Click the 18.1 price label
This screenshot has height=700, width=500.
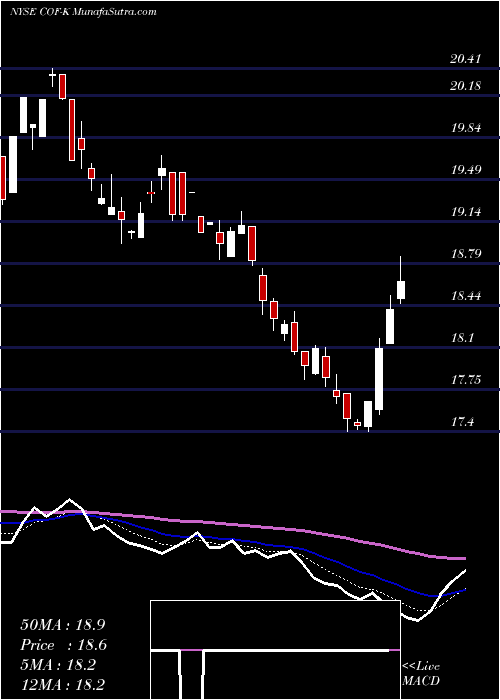[462, 338]
